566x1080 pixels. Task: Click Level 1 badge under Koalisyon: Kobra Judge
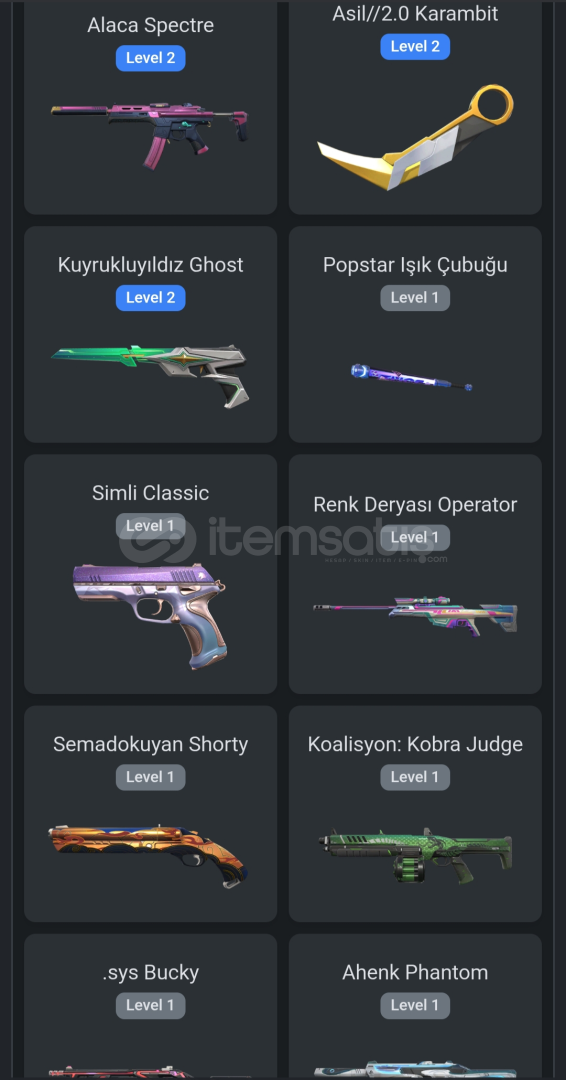tap(415, 777)
